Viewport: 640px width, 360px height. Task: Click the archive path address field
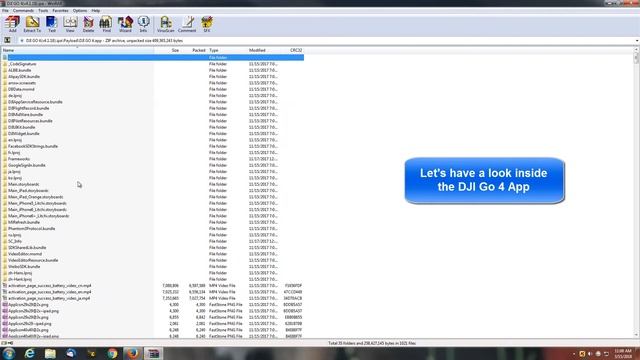327,41
